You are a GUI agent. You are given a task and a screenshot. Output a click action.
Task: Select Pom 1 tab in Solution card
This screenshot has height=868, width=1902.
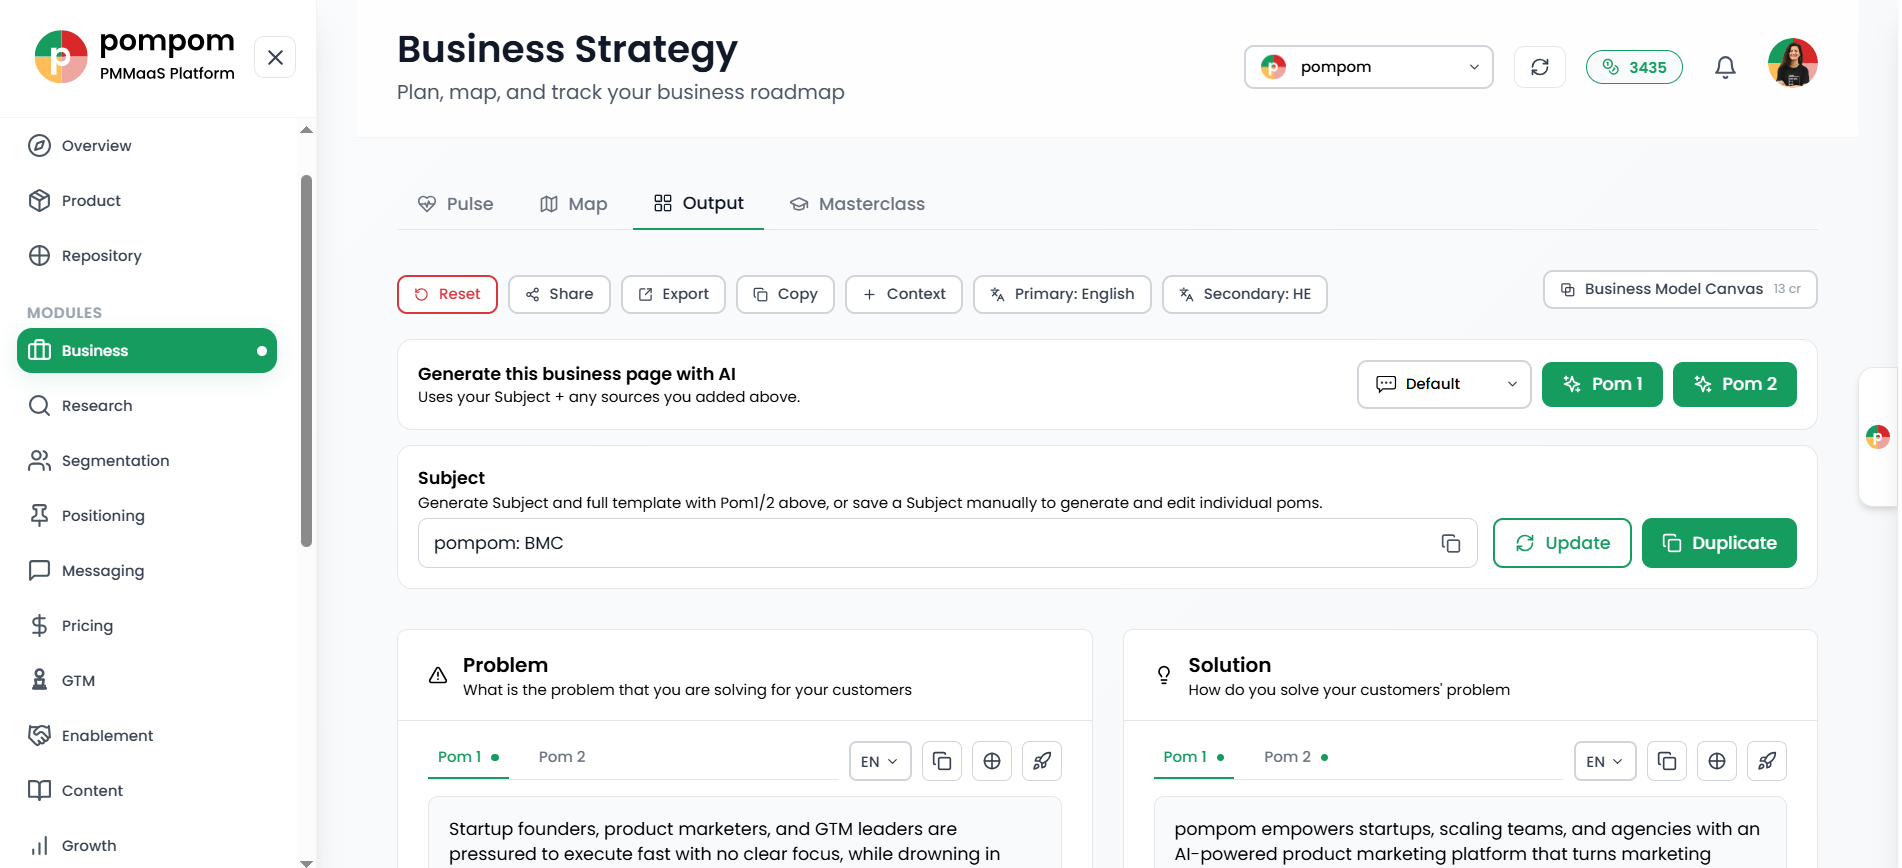(1194, 757)
